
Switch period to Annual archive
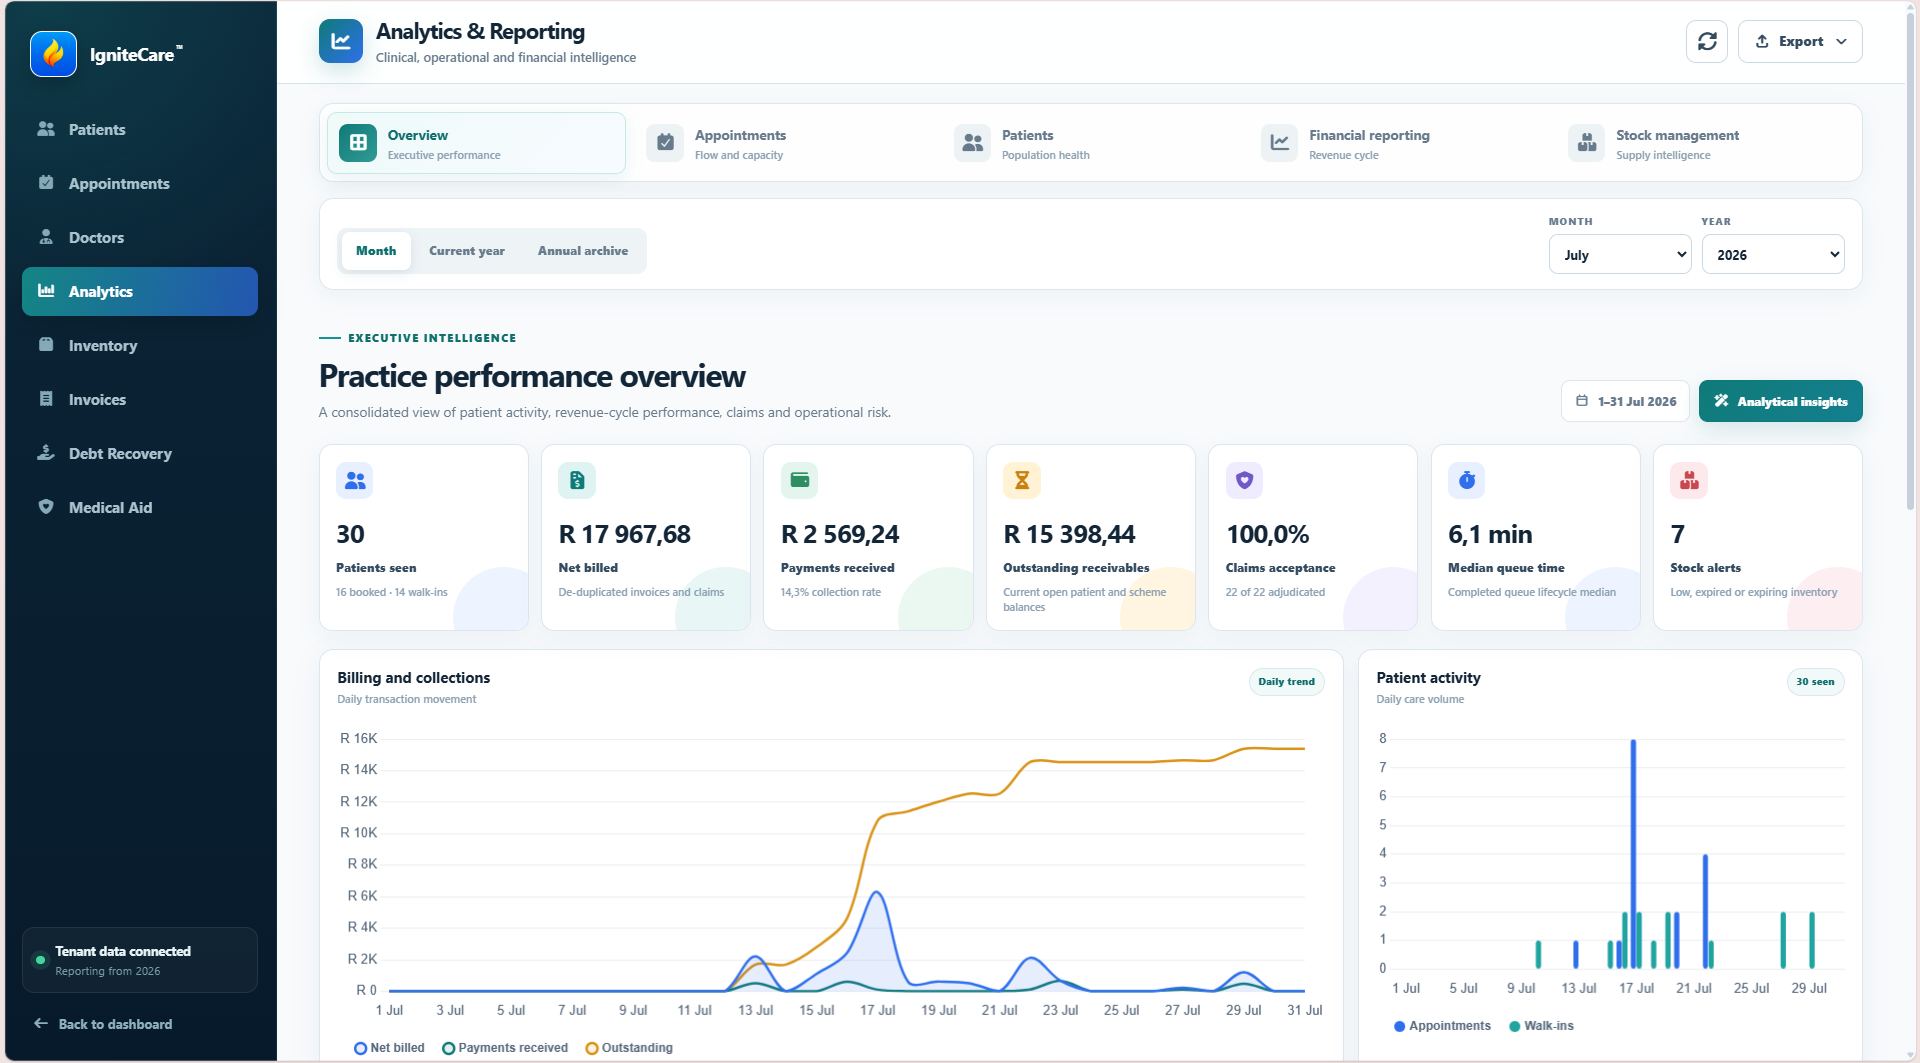583,251
